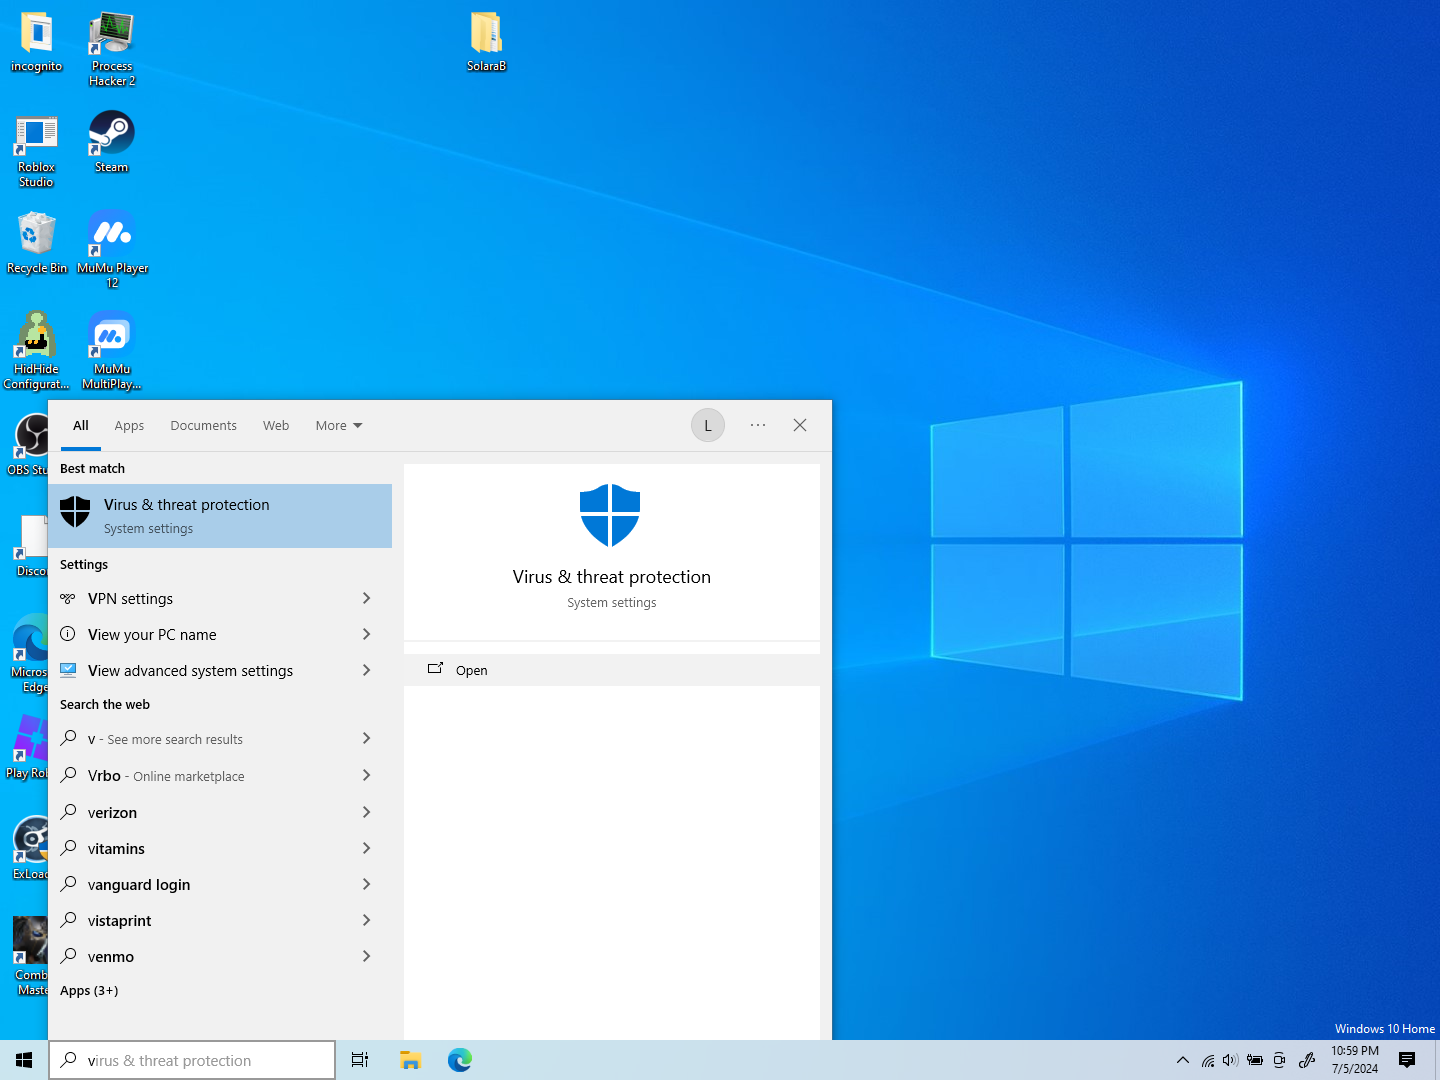Expand the Vrbo suggestion arrow

coord(367,775)
